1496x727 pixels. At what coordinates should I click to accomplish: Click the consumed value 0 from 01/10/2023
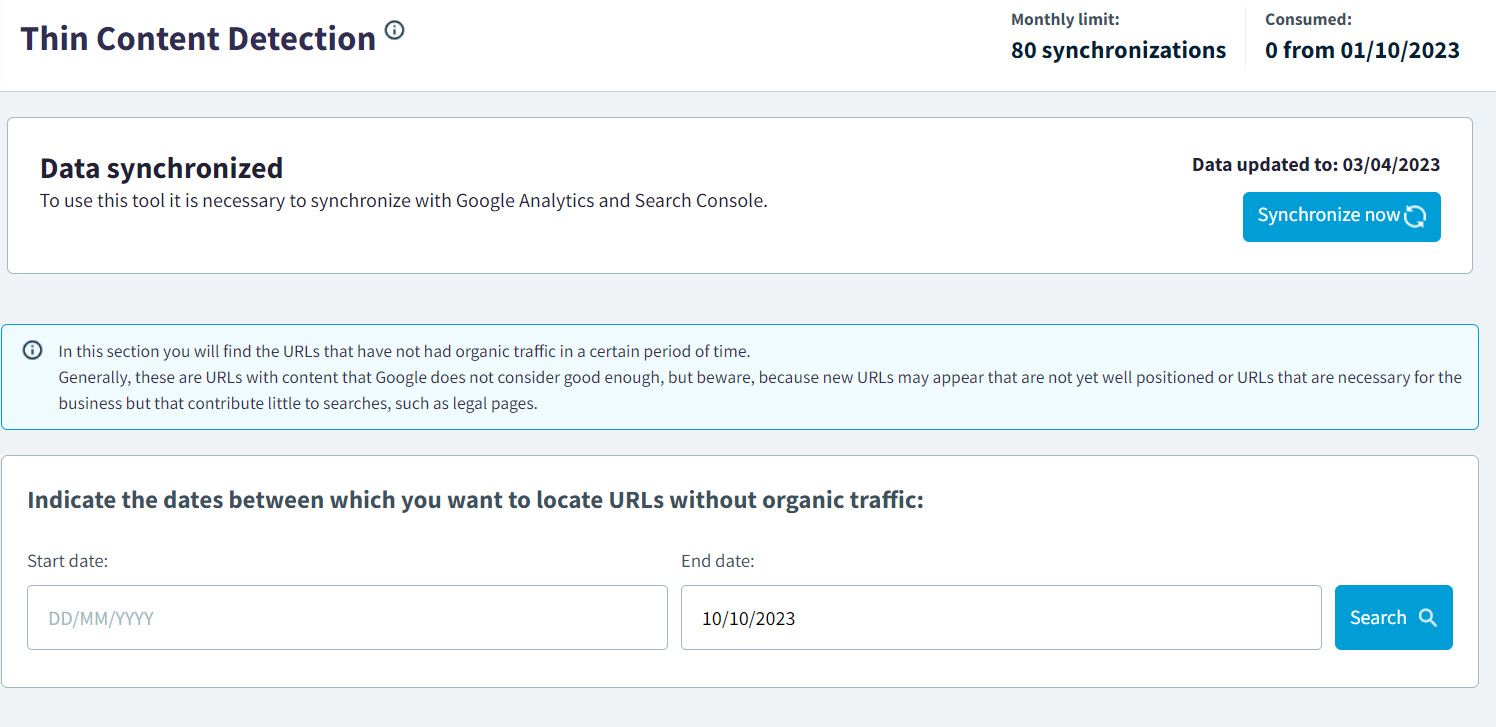click(1362, 50)
